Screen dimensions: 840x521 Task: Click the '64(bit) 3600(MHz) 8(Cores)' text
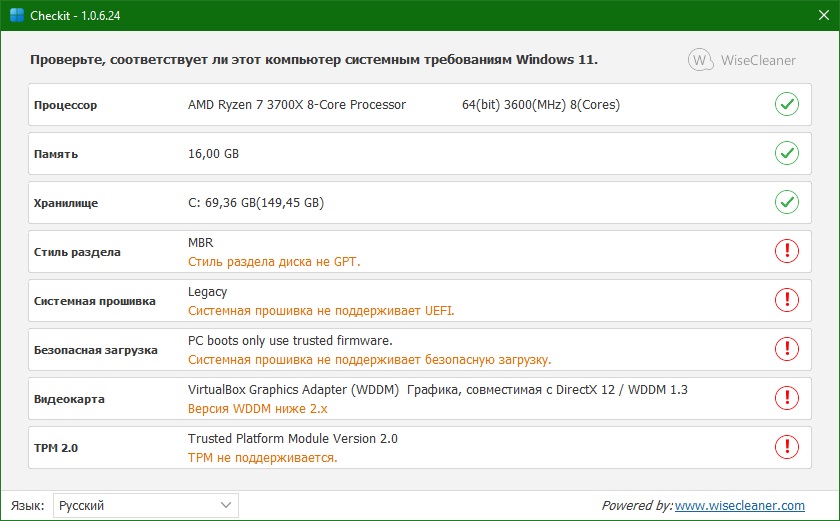[x=541, y=104]
